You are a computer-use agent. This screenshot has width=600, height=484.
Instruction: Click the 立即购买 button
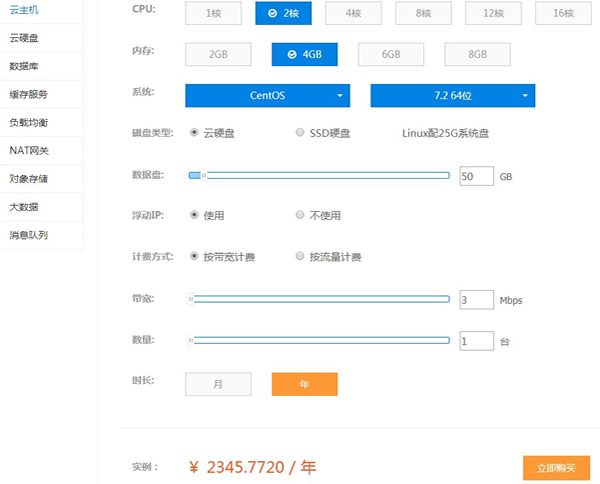pos(556,467)
